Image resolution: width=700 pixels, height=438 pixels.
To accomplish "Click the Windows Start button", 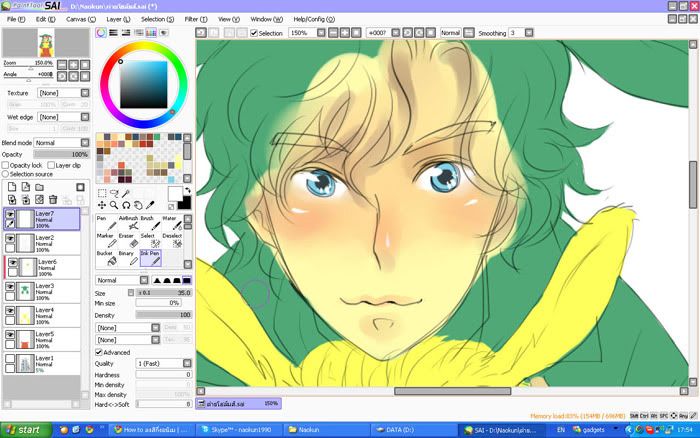I will pos(24,429).
